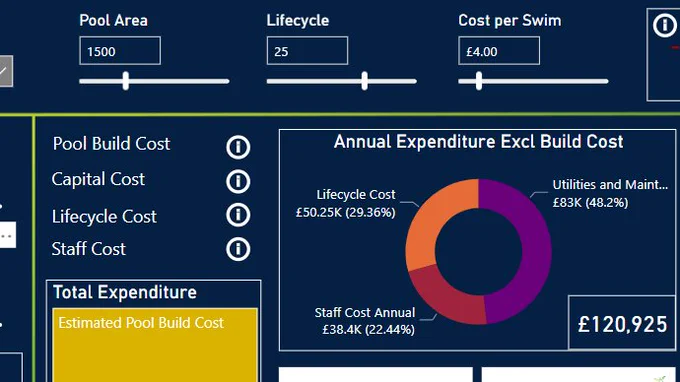
Task: Click the Staff Cost label
Action: tap(88, 249)
